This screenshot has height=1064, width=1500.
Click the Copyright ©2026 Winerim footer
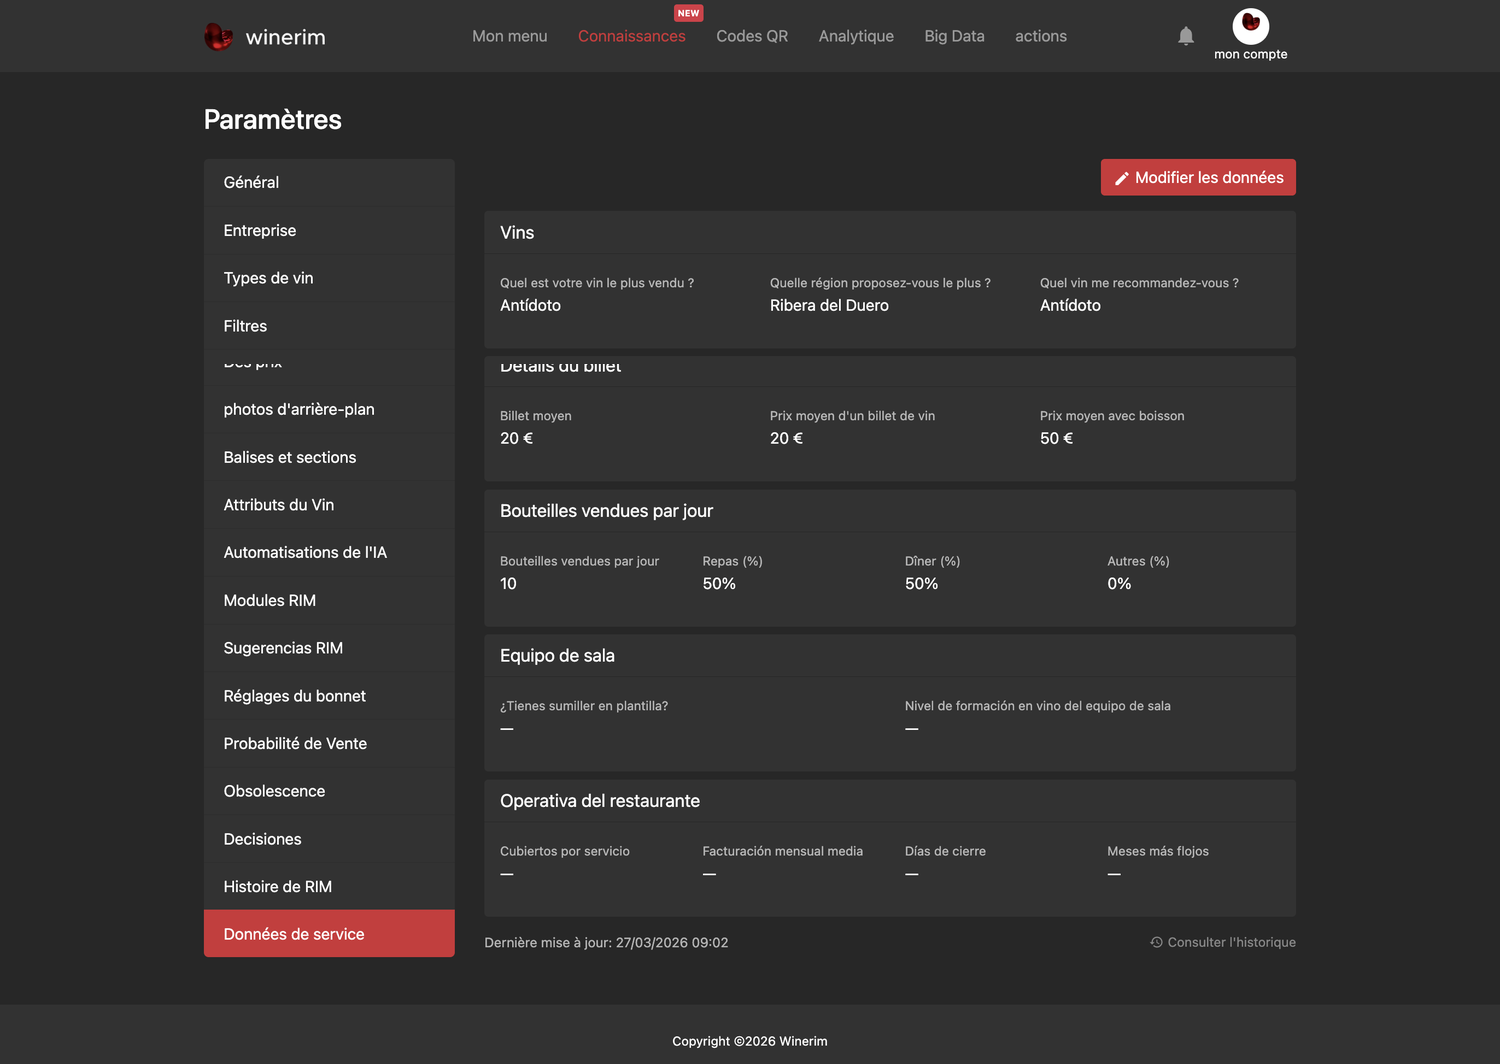click(750, 1041)
